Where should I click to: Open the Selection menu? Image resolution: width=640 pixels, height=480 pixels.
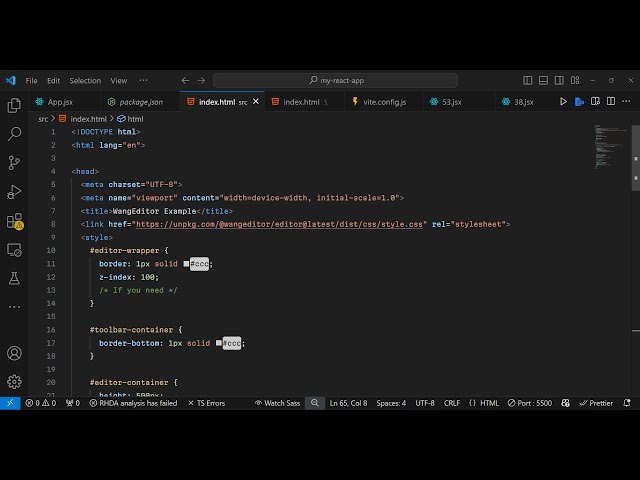(x=85, y=81)
